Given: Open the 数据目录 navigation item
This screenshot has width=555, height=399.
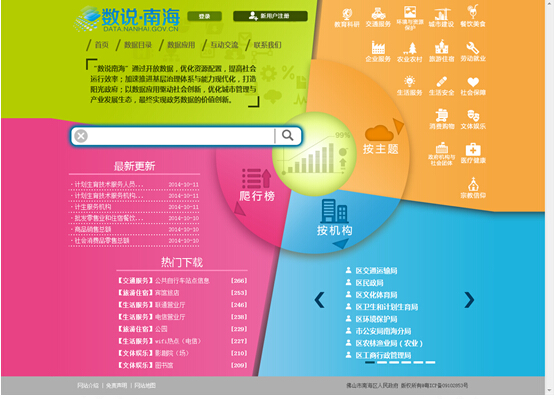Looking at the screenshot, I should [138, 45].
